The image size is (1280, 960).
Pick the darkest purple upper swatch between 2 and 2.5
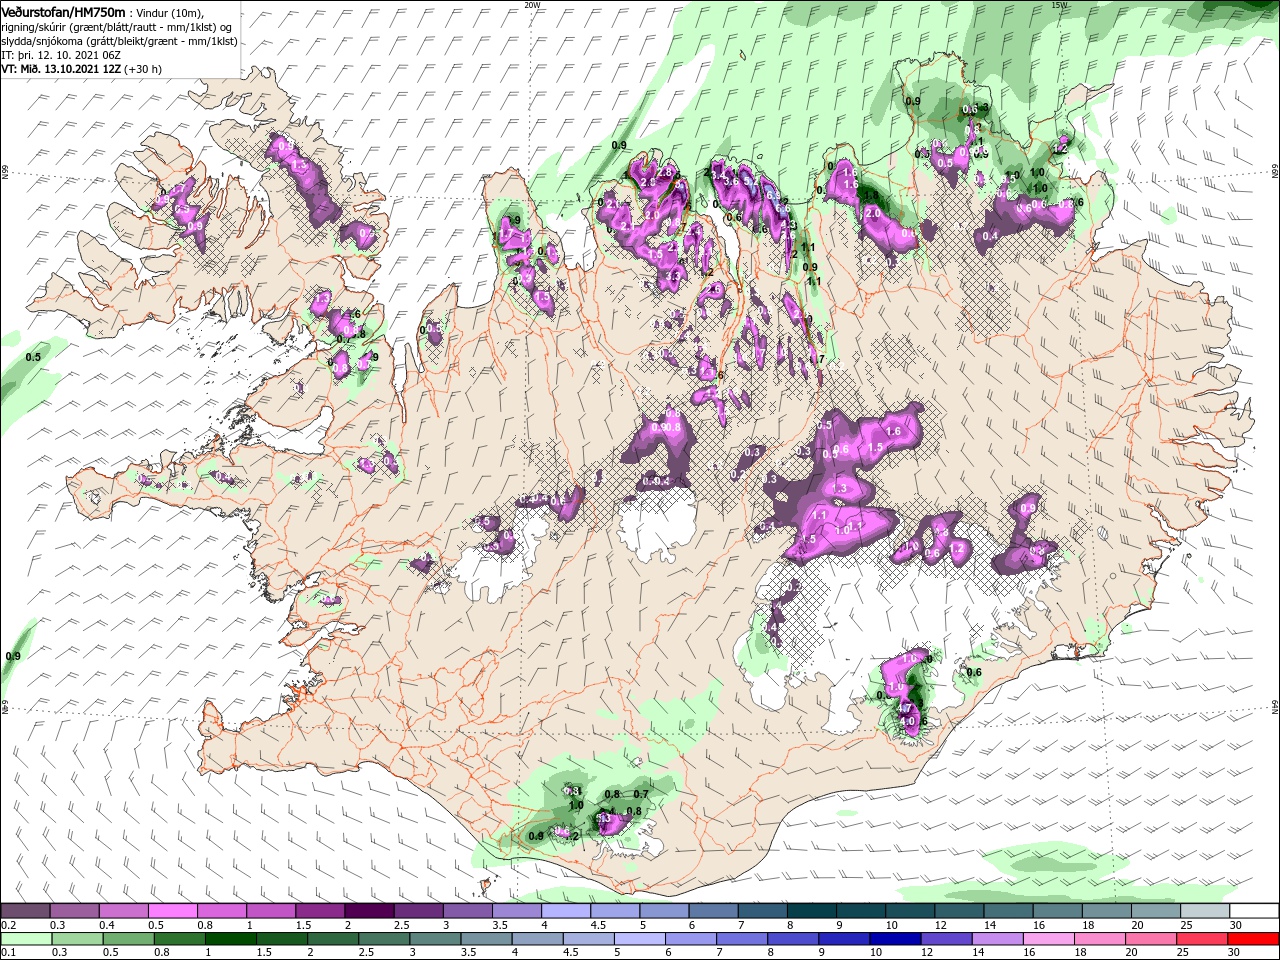point(369,911)
